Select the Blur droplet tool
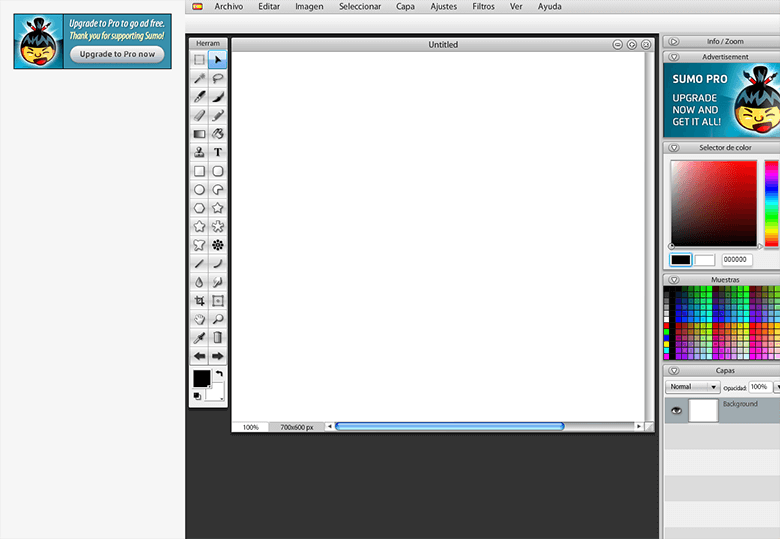This screenshot has width=780, height=539. point(199,282)
